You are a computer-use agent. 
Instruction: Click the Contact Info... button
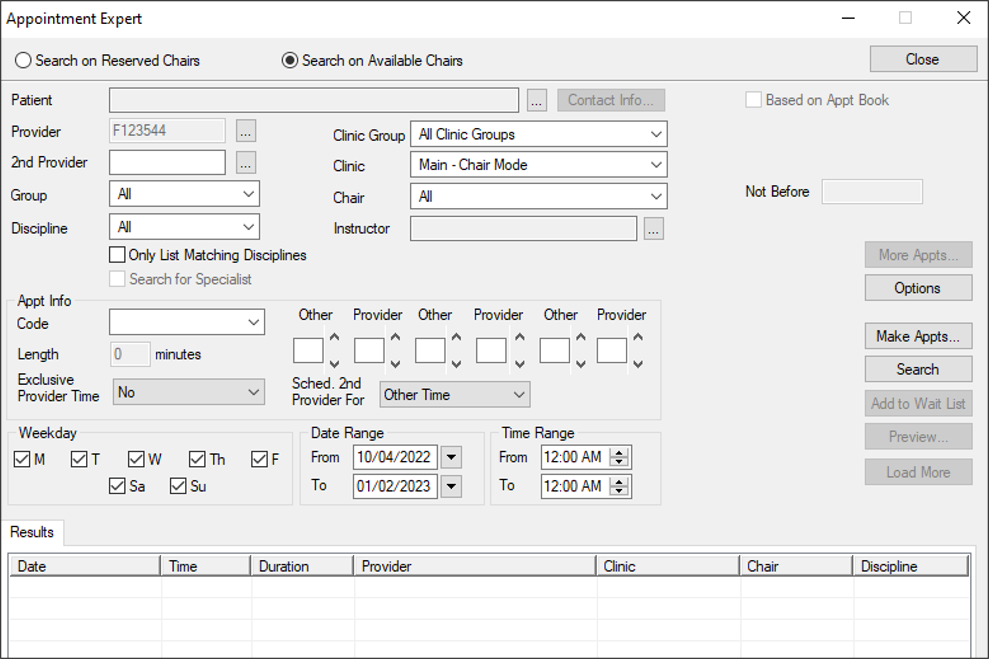611,100
